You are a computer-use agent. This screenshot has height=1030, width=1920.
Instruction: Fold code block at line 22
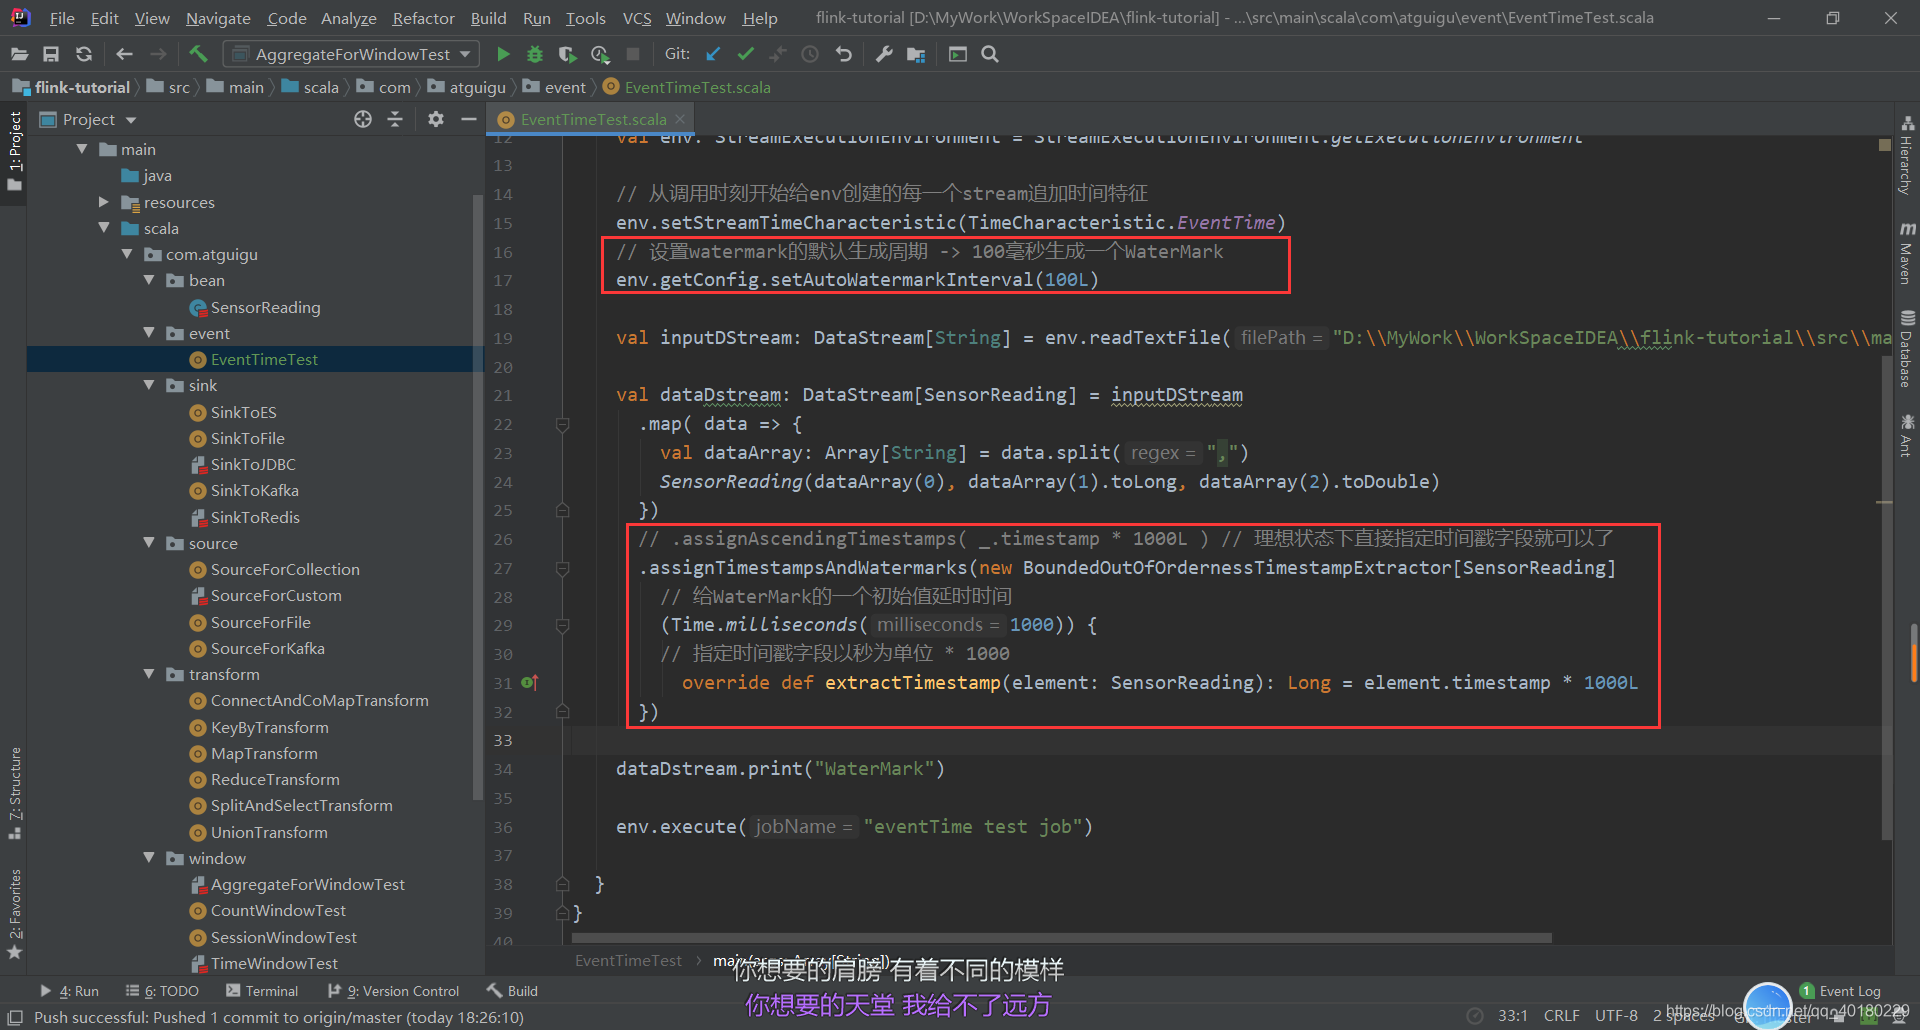[562, 425]
